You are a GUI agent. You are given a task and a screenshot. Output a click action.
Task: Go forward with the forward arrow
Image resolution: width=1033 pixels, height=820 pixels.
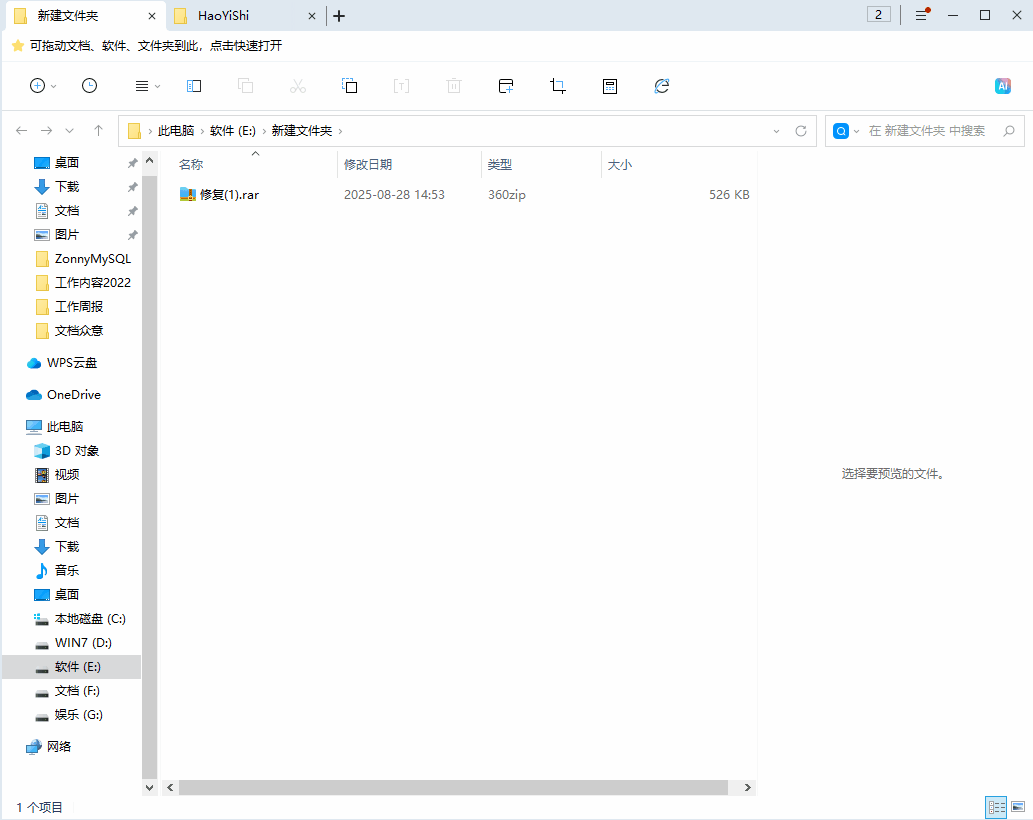(46, 130)
